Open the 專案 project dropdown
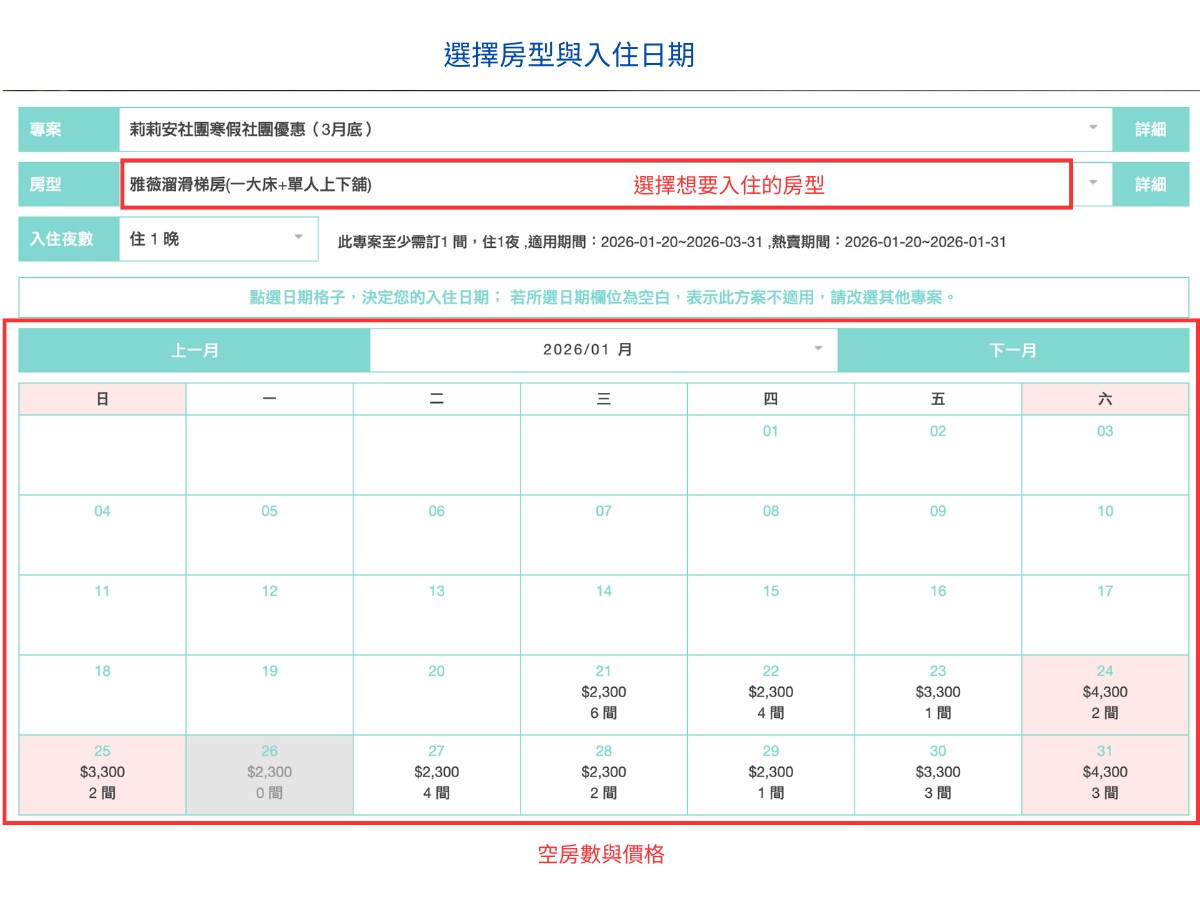 pos(1093,129)
